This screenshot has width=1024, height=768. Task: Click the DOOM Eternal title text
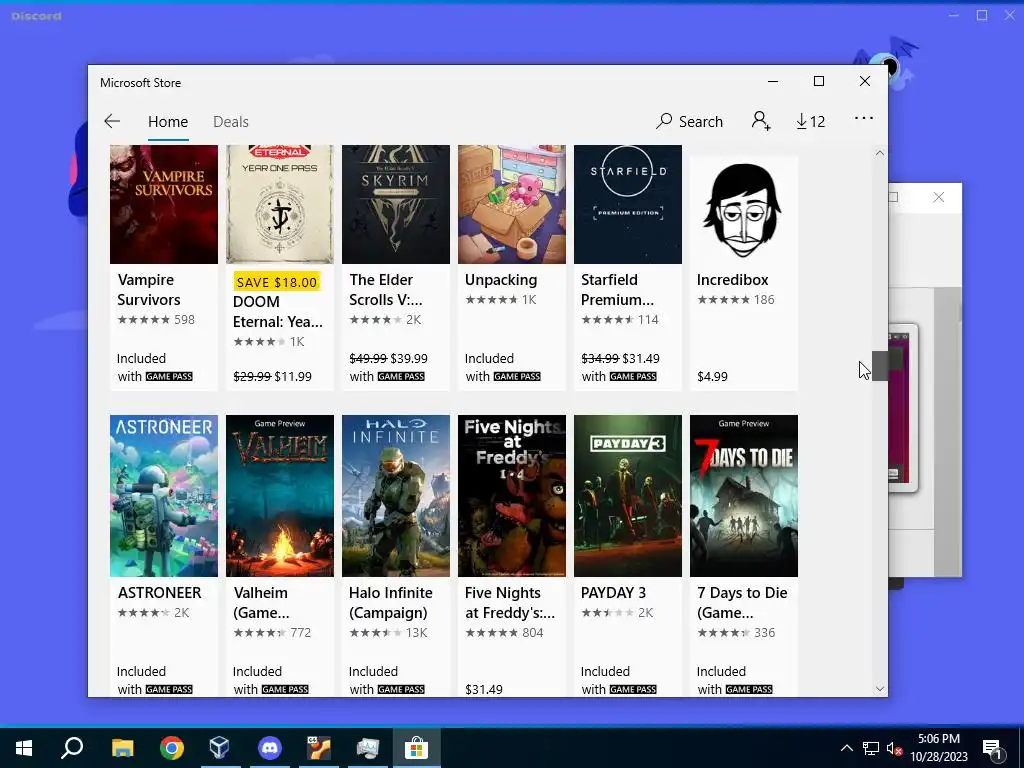click(x=278, y=312)
